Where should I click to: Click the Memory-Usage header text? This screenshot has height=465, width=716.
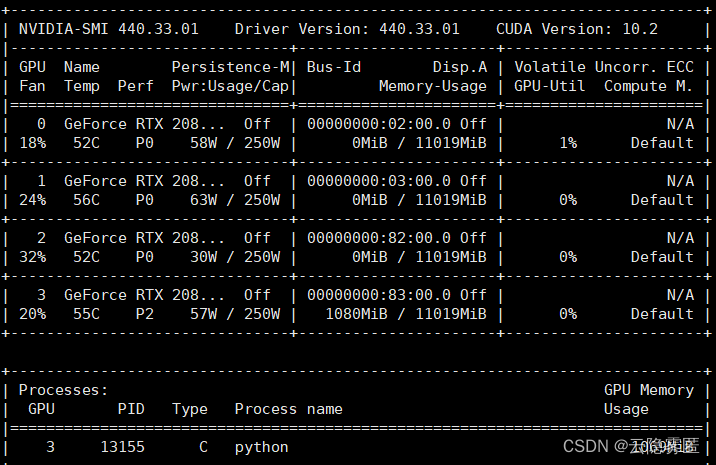(433, 86)
